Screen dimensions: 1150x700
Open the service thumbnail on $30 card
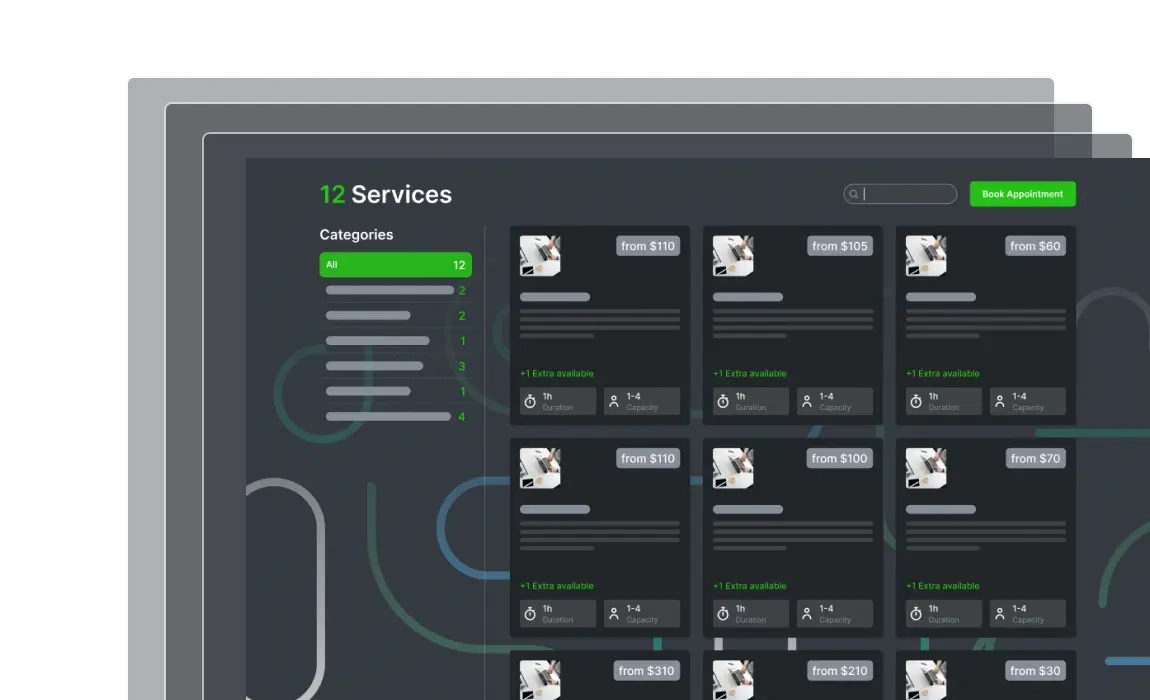click(926, 679)
